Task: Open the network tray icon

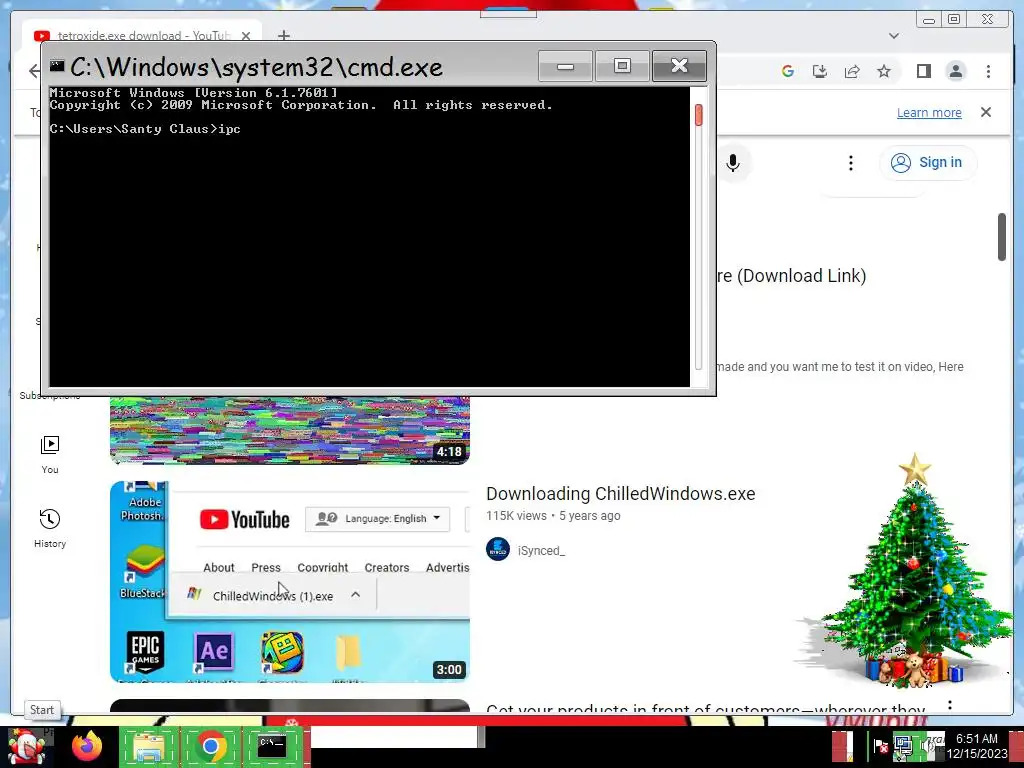Action: point(904,746)
